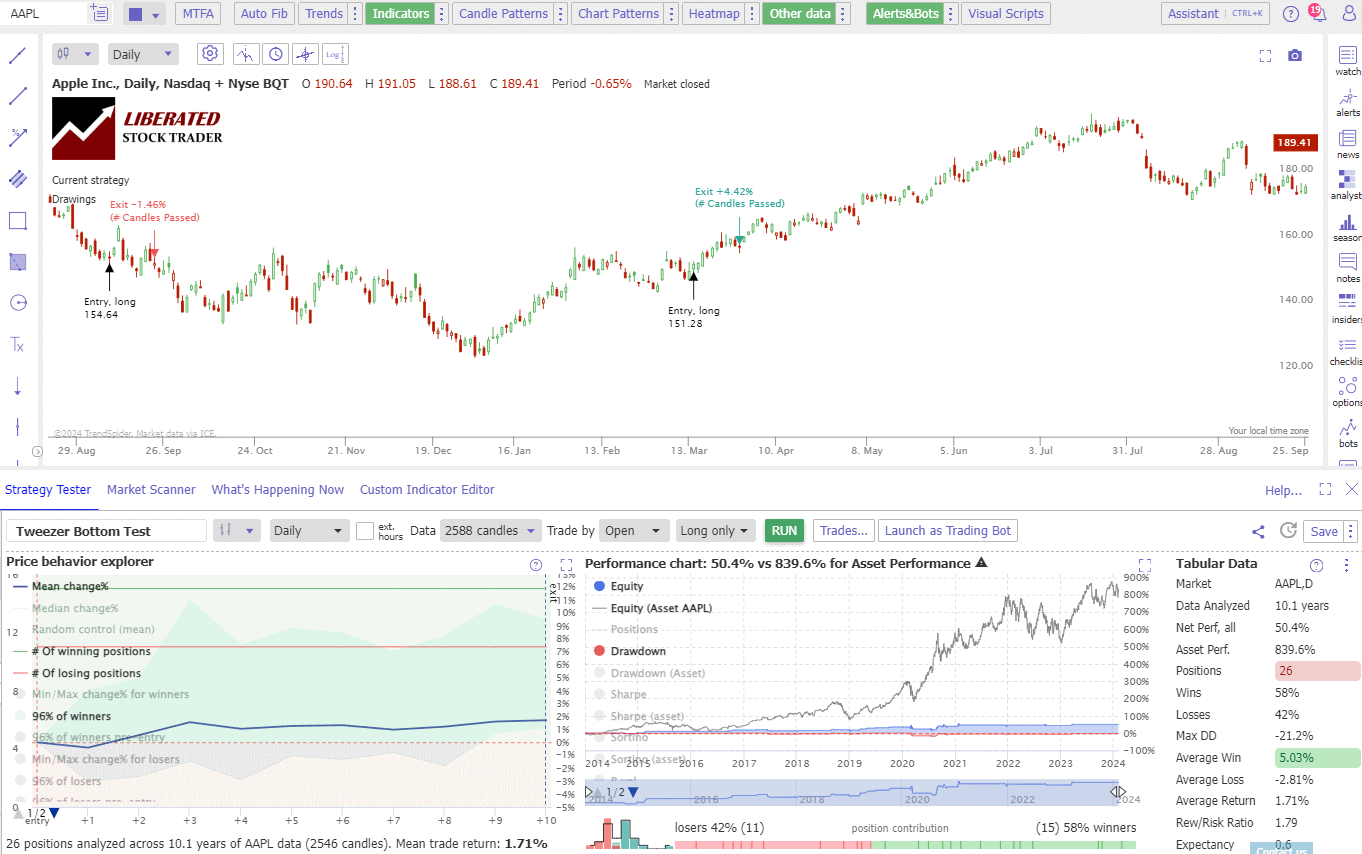Viewport: 1362px width, 854px height.
Task: Select the Rectangle drawing tool
Action: (17, 221)
